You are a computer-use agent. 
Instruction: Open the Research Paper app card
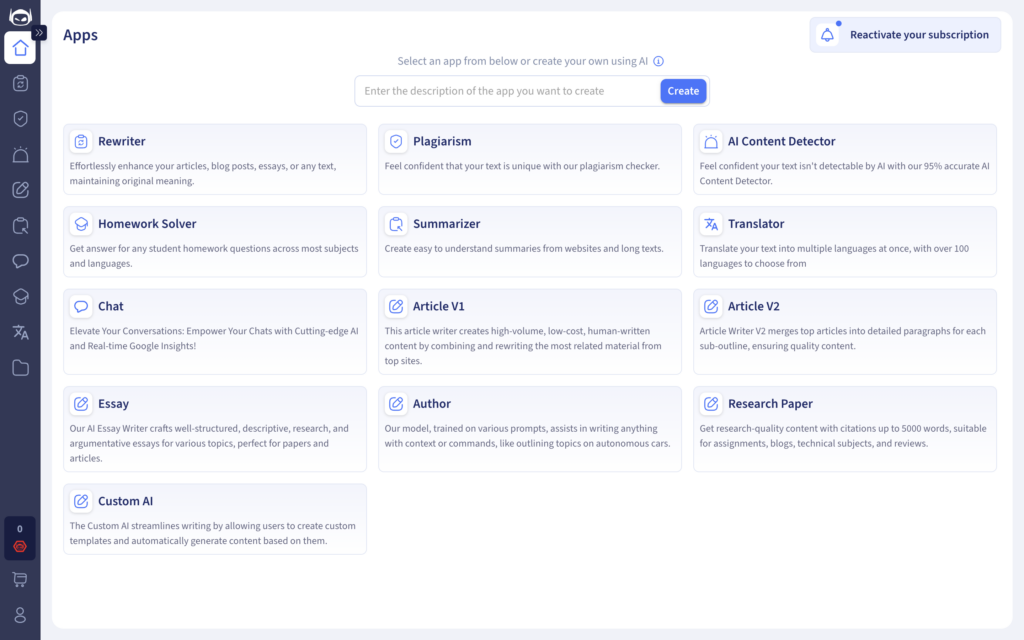(x=845, y=428)
